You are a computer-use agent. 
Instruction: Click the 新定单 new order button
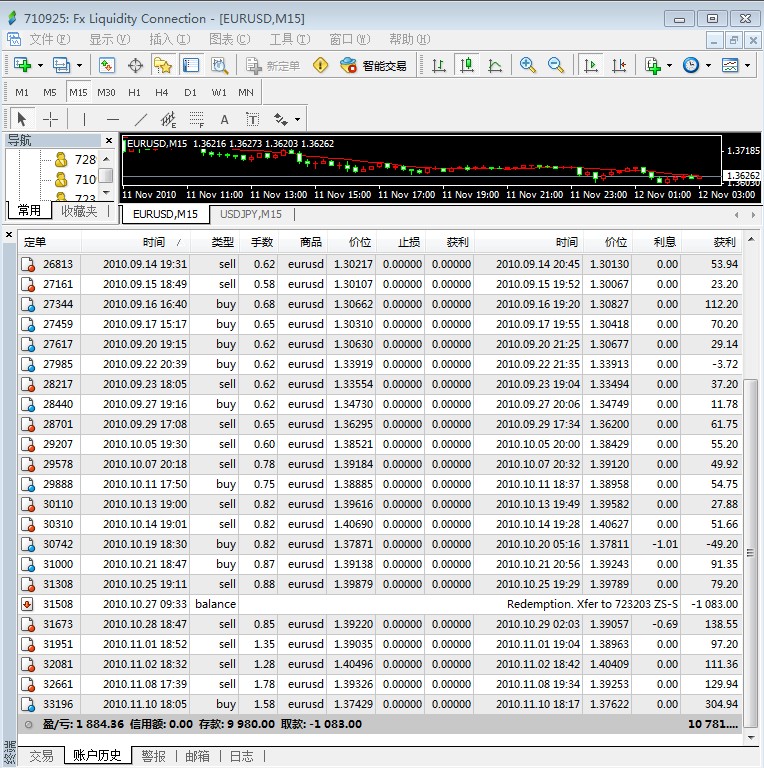pos(272,65)
